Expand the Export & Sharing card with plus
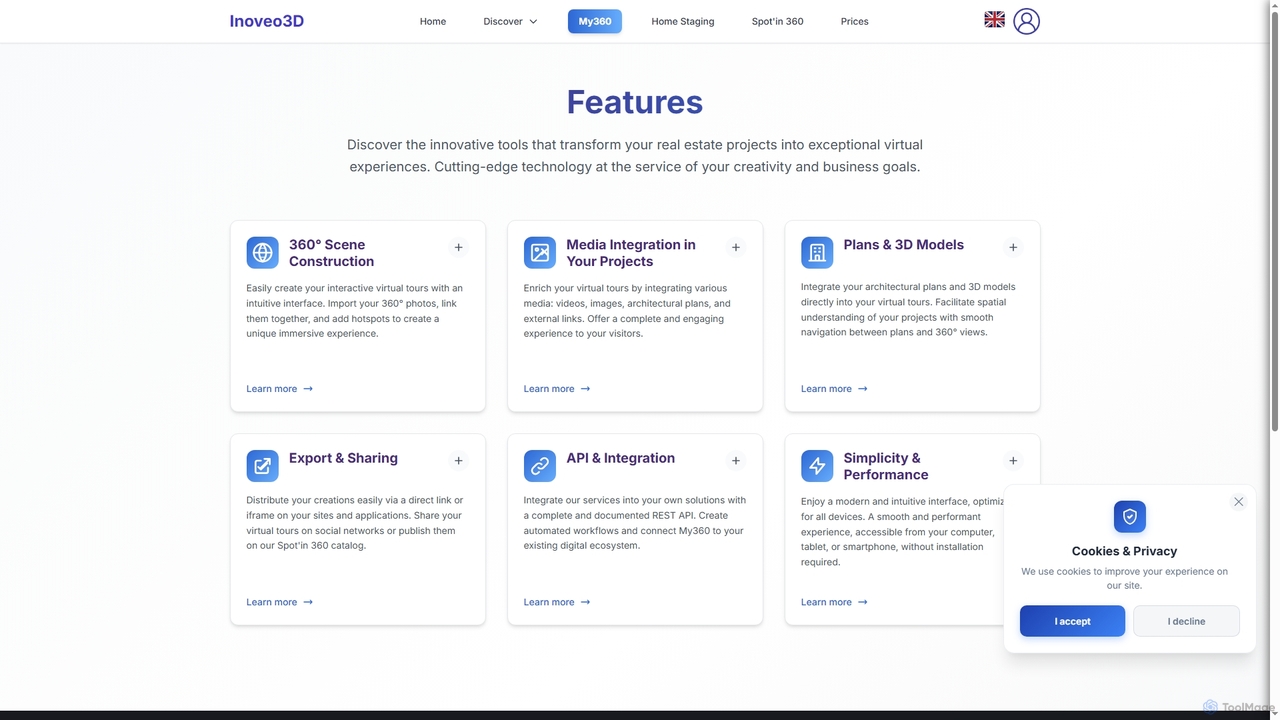This screenshot has width=1280, height=720. coord(458,461)
